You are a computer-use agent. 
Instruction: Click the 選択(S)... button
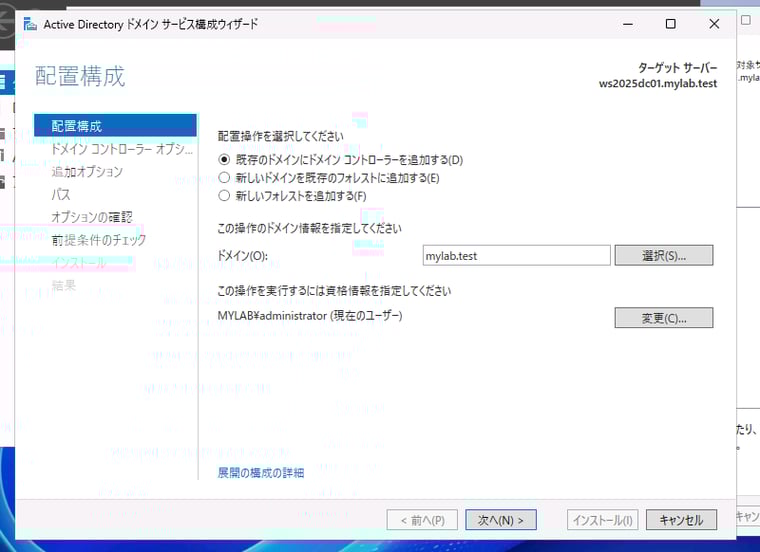[664, 255]
